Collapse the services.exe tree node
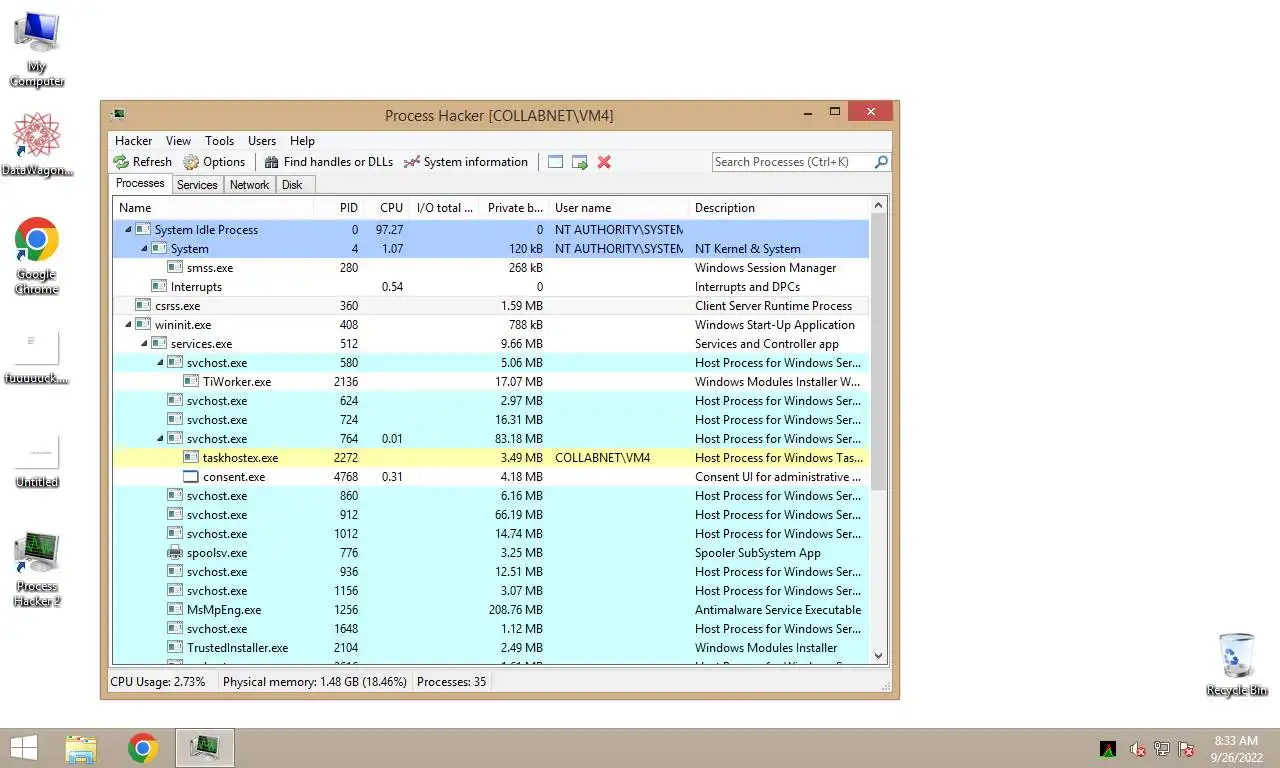 (144, 344)
